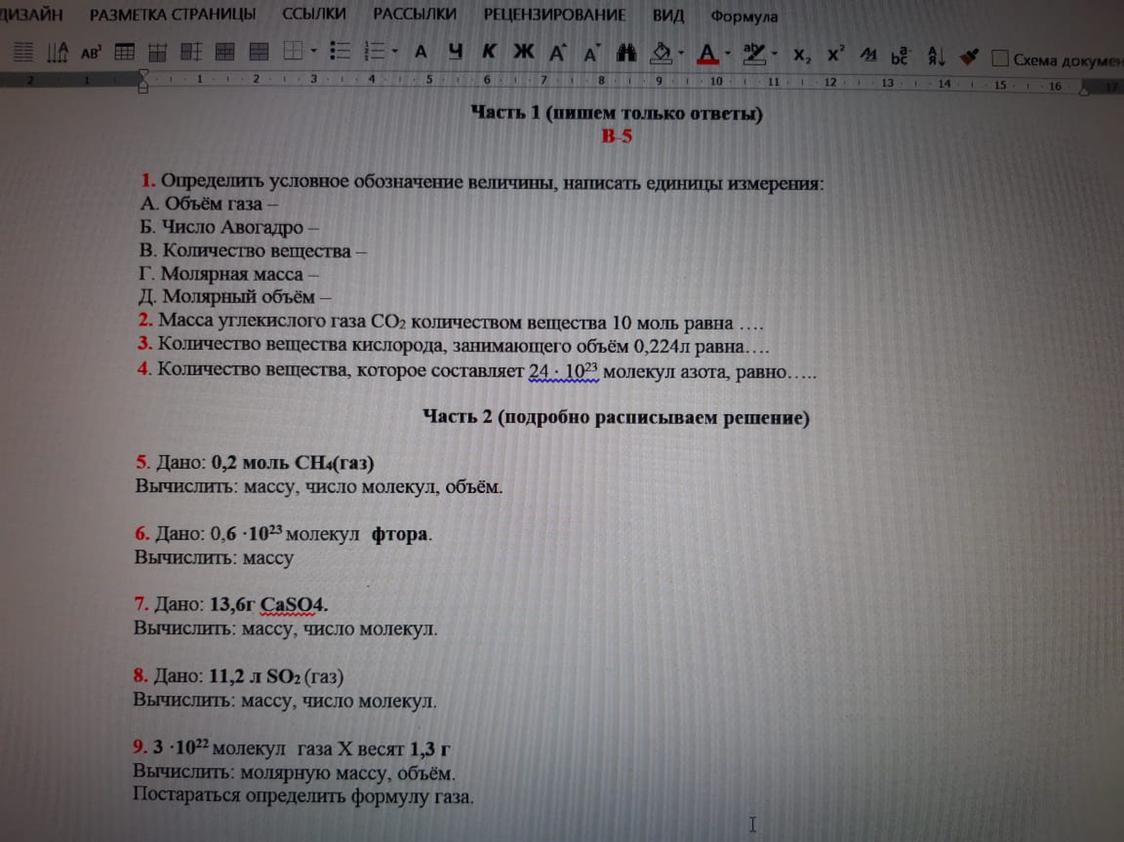Click the heading 'Часть 1 (пишем только ответы)'

[616, 113]
